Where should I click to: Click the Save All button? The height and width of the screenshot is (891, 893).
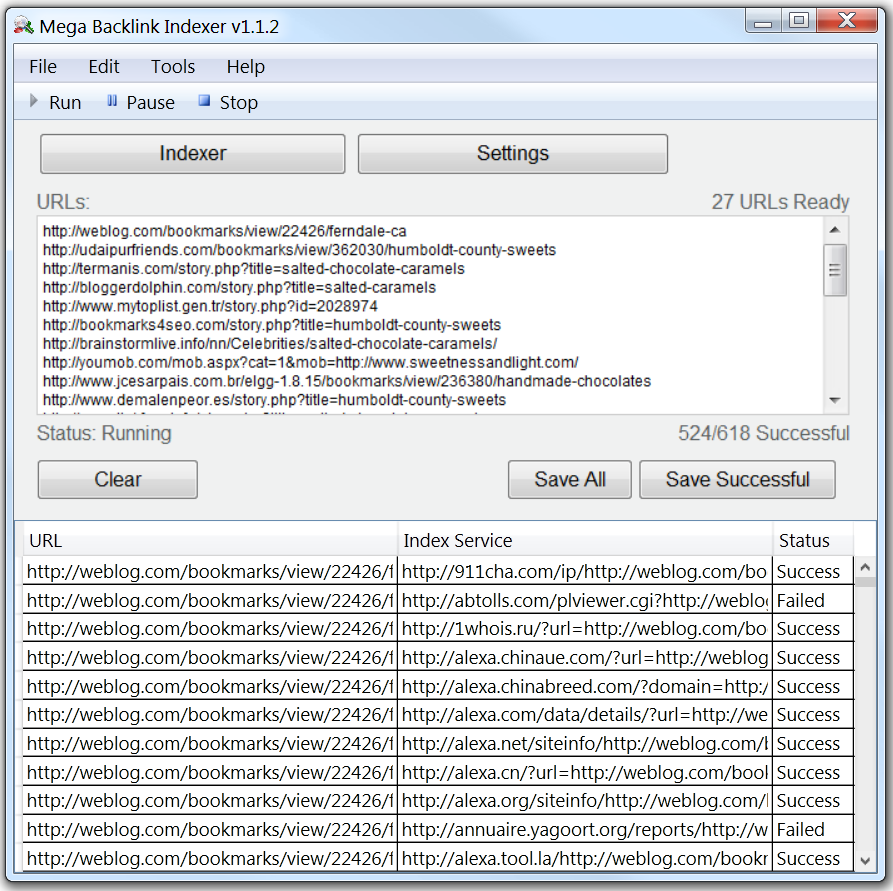(x=569, y=479)
